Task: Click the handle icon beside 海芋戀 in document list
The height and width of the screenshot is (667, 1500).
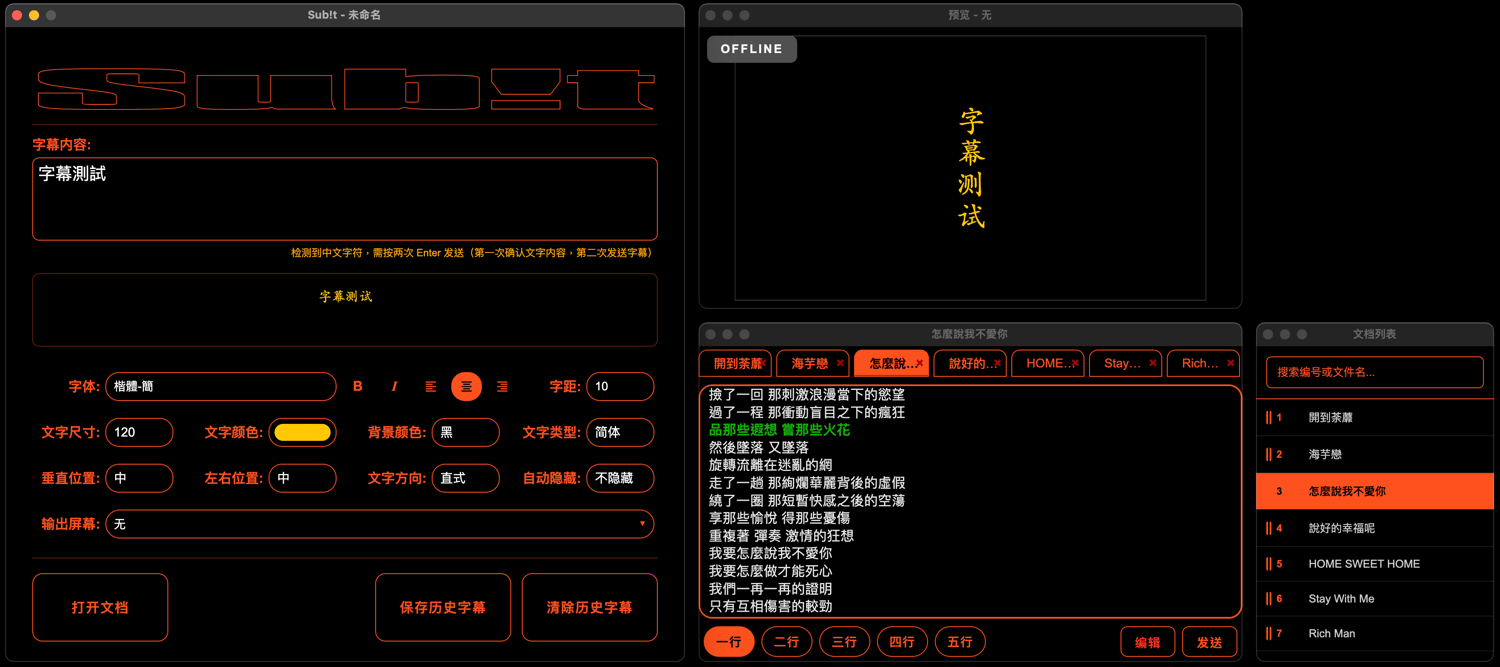Action: [x=1269, y=455]
